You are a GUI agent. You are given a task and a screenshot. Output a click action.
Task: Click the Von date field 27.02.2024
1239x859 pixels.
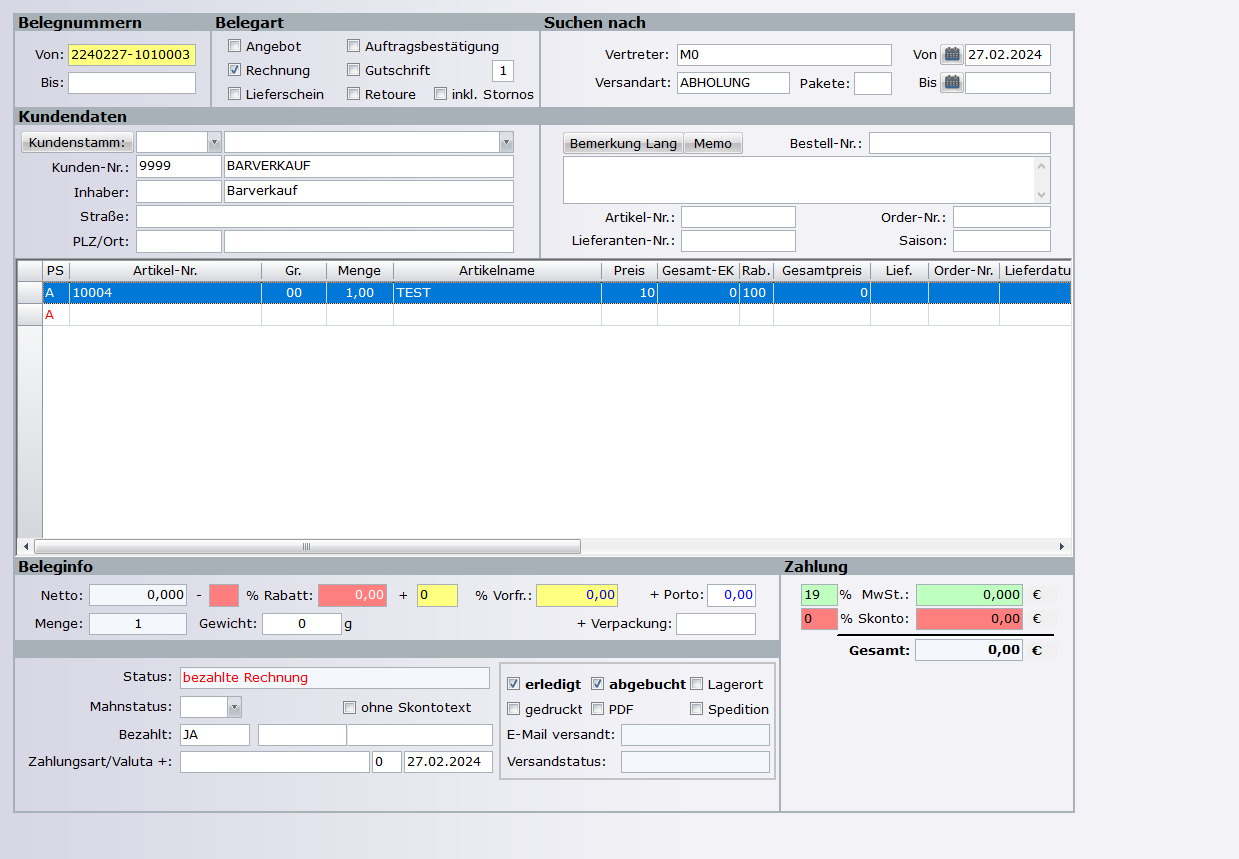(x=1008, y=54)
